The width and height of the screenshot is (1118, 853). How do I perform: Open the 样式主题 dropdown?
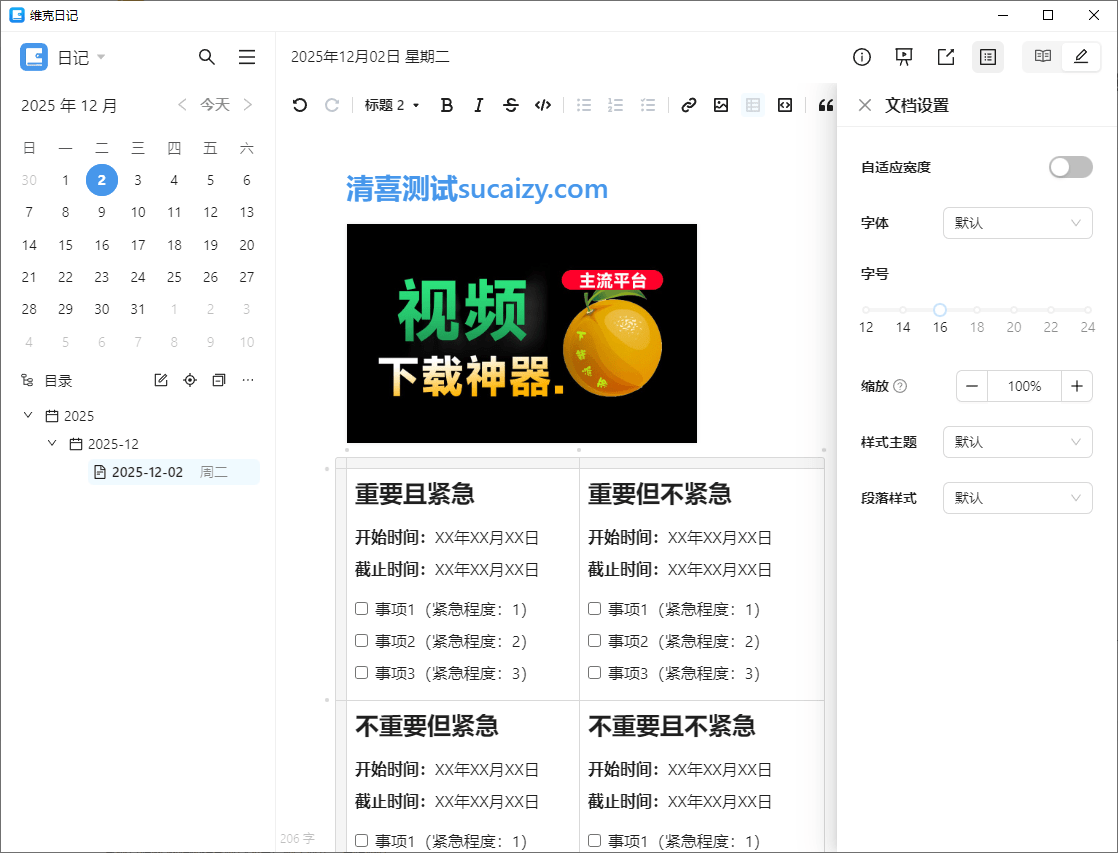[1017, 442]
